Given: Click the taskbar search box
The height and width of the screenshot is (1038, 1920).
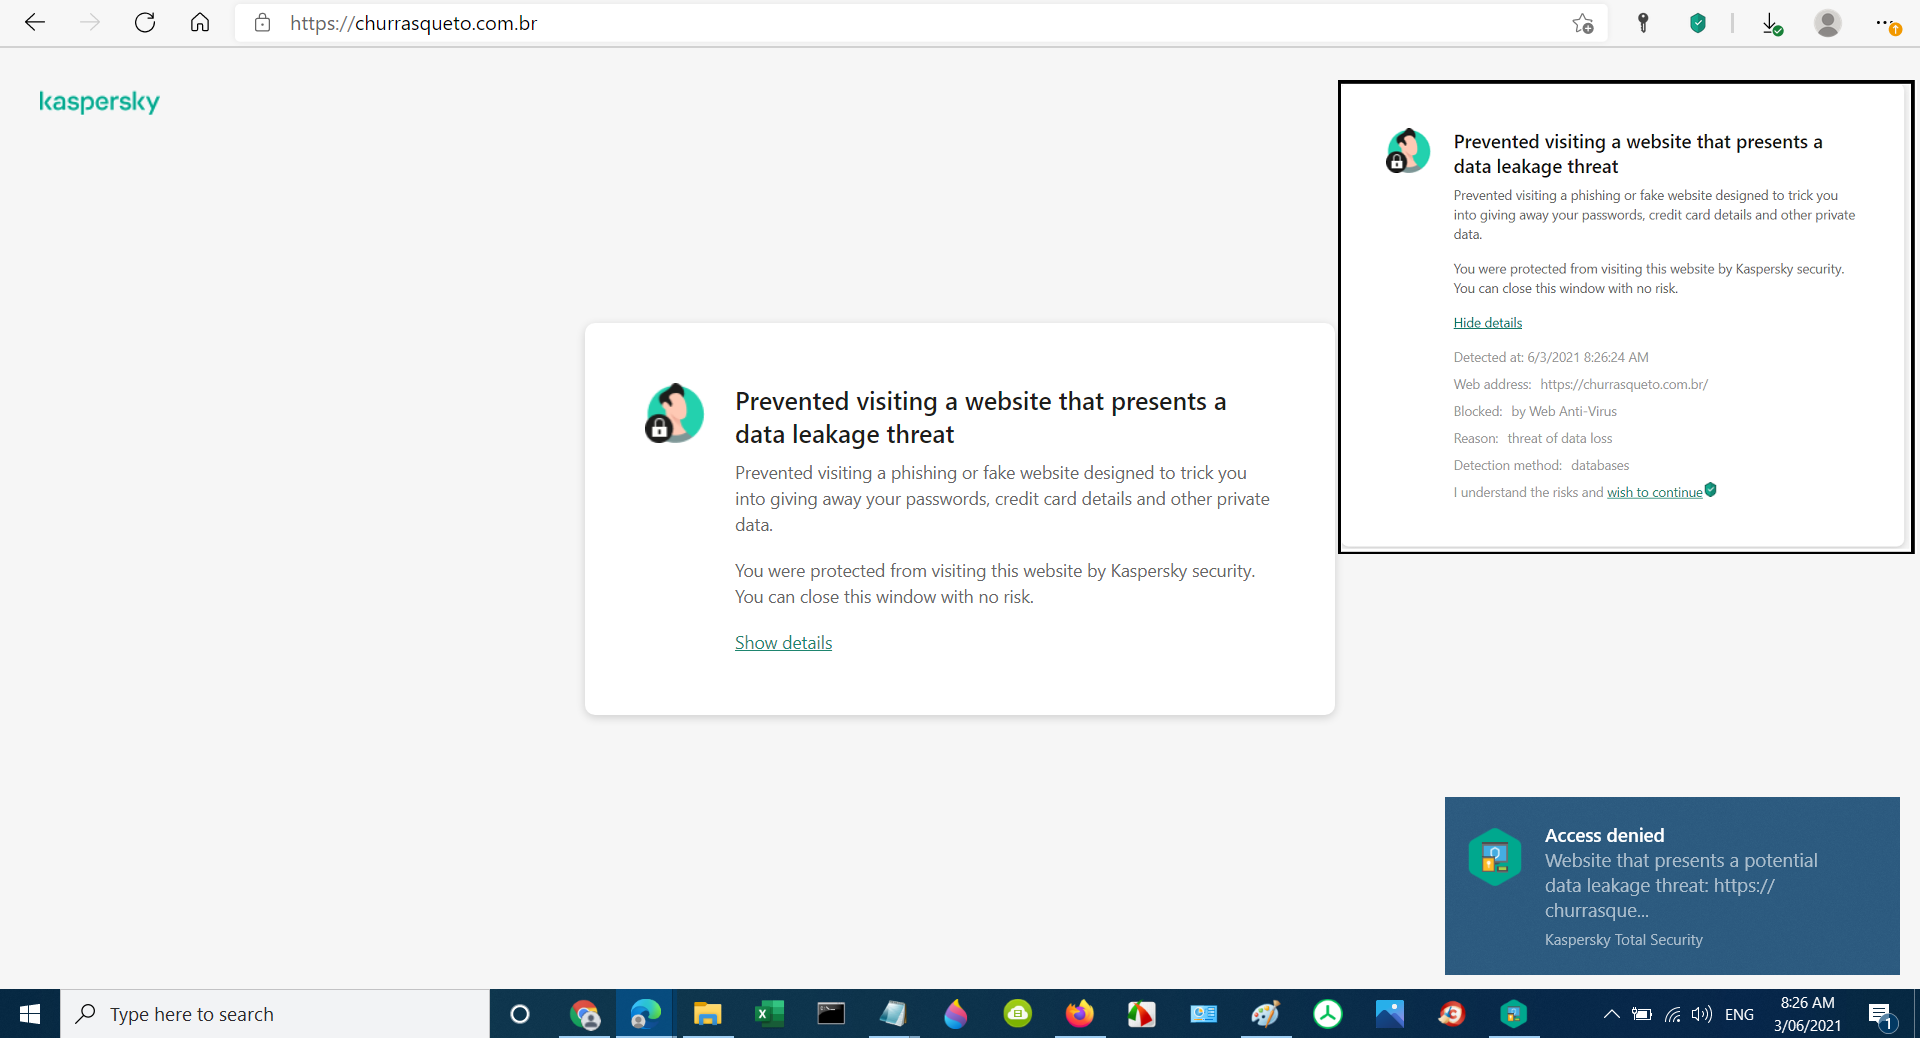Looking at the screenshot, I should point(275,1014).
